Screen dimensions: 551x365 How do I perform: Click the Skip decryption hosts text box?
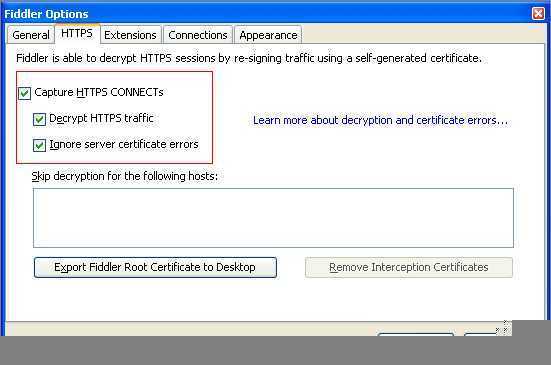click(273, 218)
